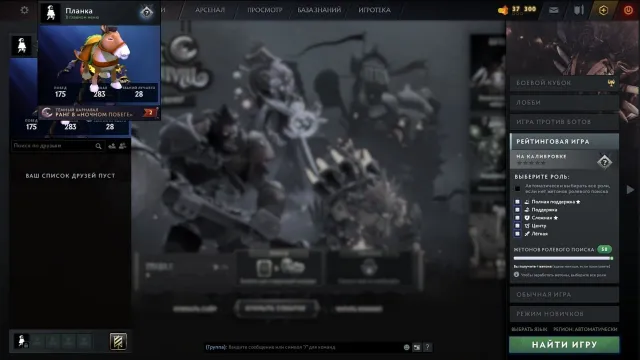The image size is (640, 360).
Task: Check the Лёгкая role
Action: pos(518,233)
